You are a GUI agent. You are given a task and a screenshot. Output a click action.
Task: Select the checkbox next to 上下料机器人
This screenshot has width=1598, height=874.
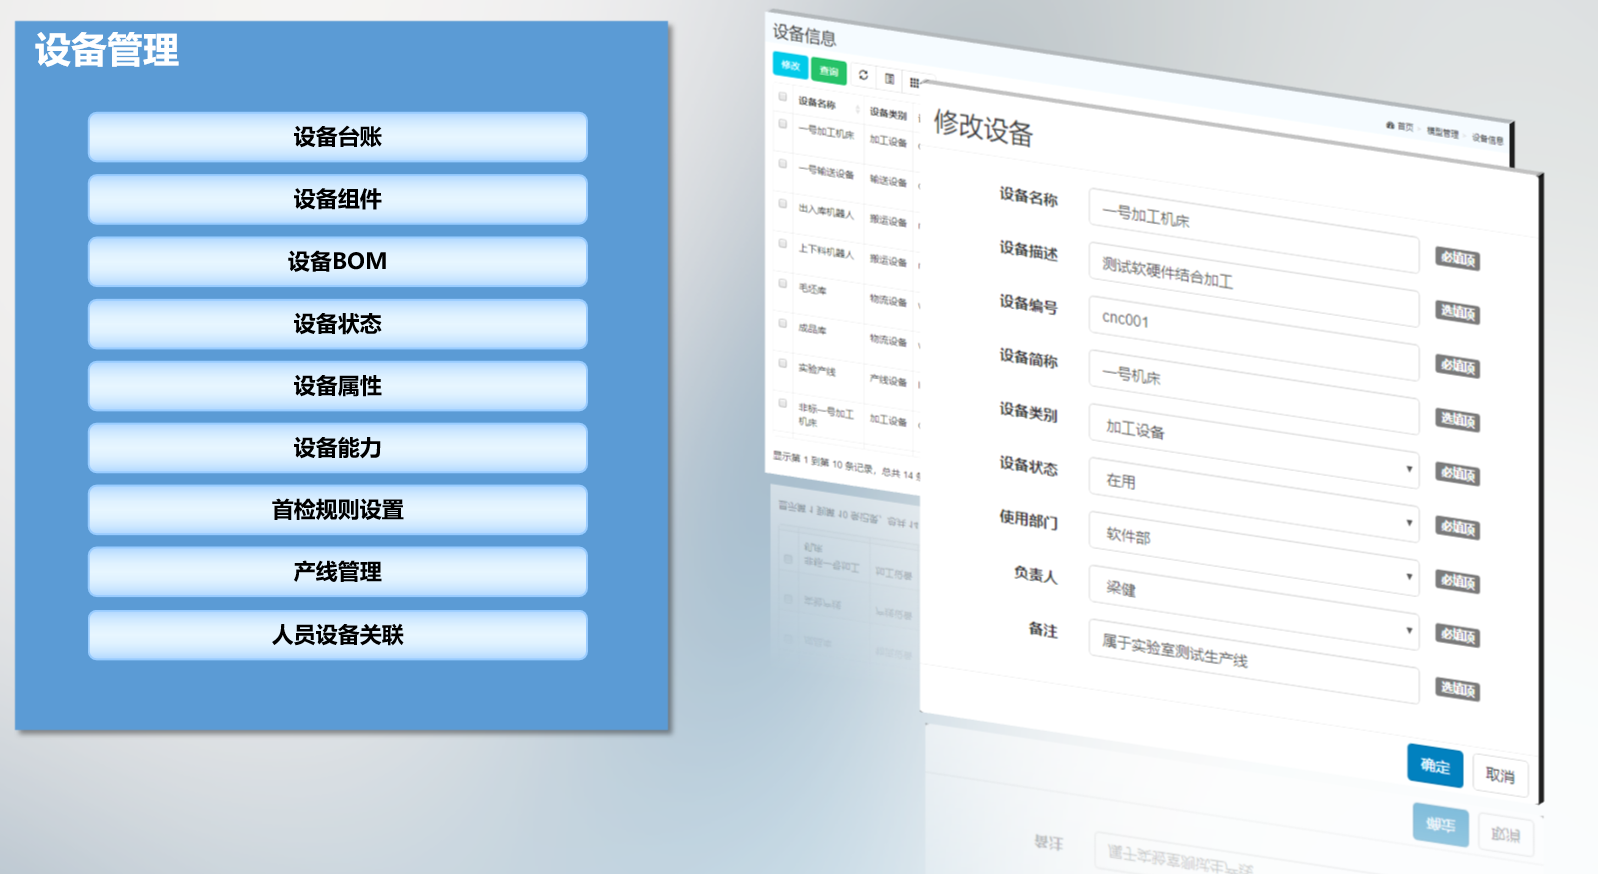coord(782,243)
